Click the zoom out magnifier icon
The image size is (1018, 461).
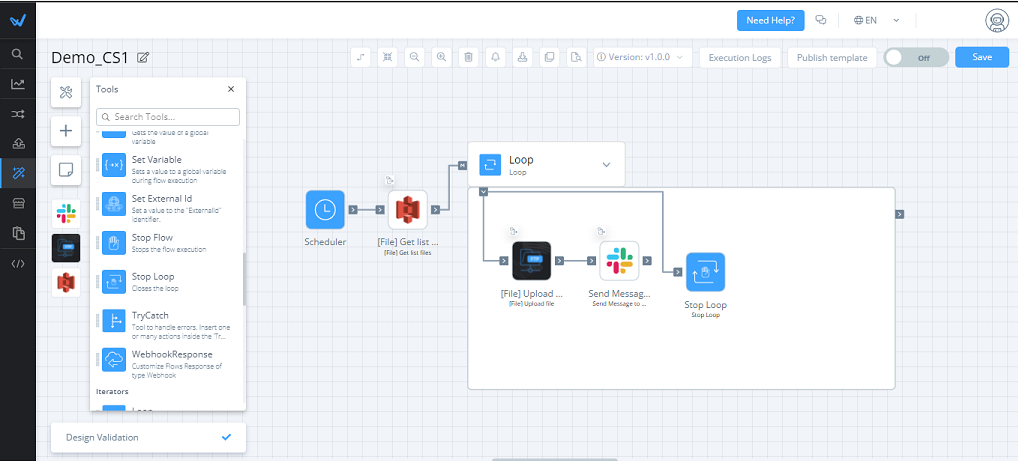pyautogui.click(x=414, y=57)
